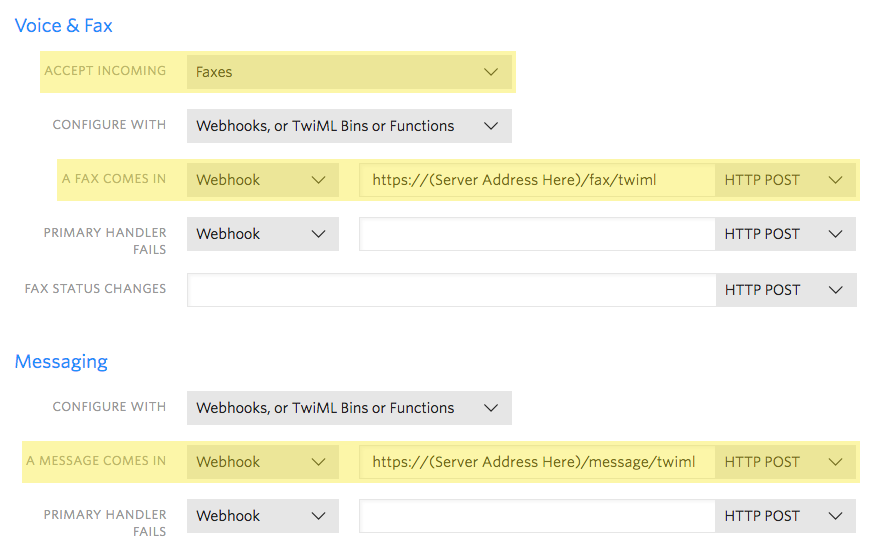Screen dimensions: 871x552
Task: Click Messaging Primary Handler Fails URL field
Action: [537, 516]
